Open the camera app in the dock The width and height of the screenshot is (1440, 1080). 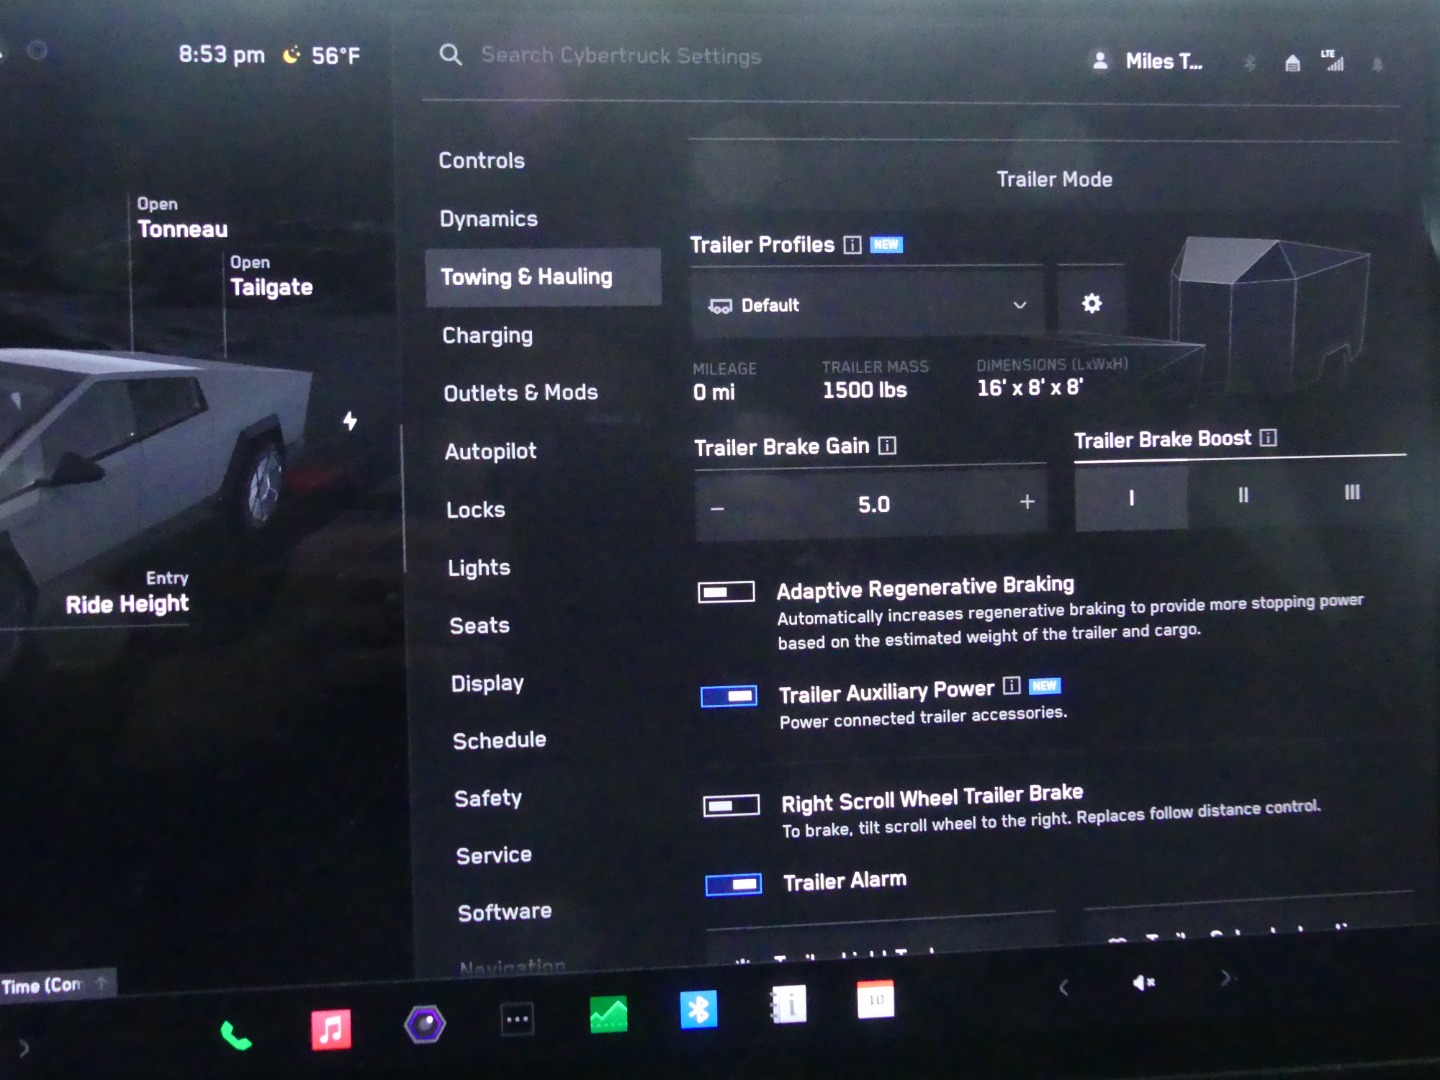pyautogui.click(x=424, y=1024)
